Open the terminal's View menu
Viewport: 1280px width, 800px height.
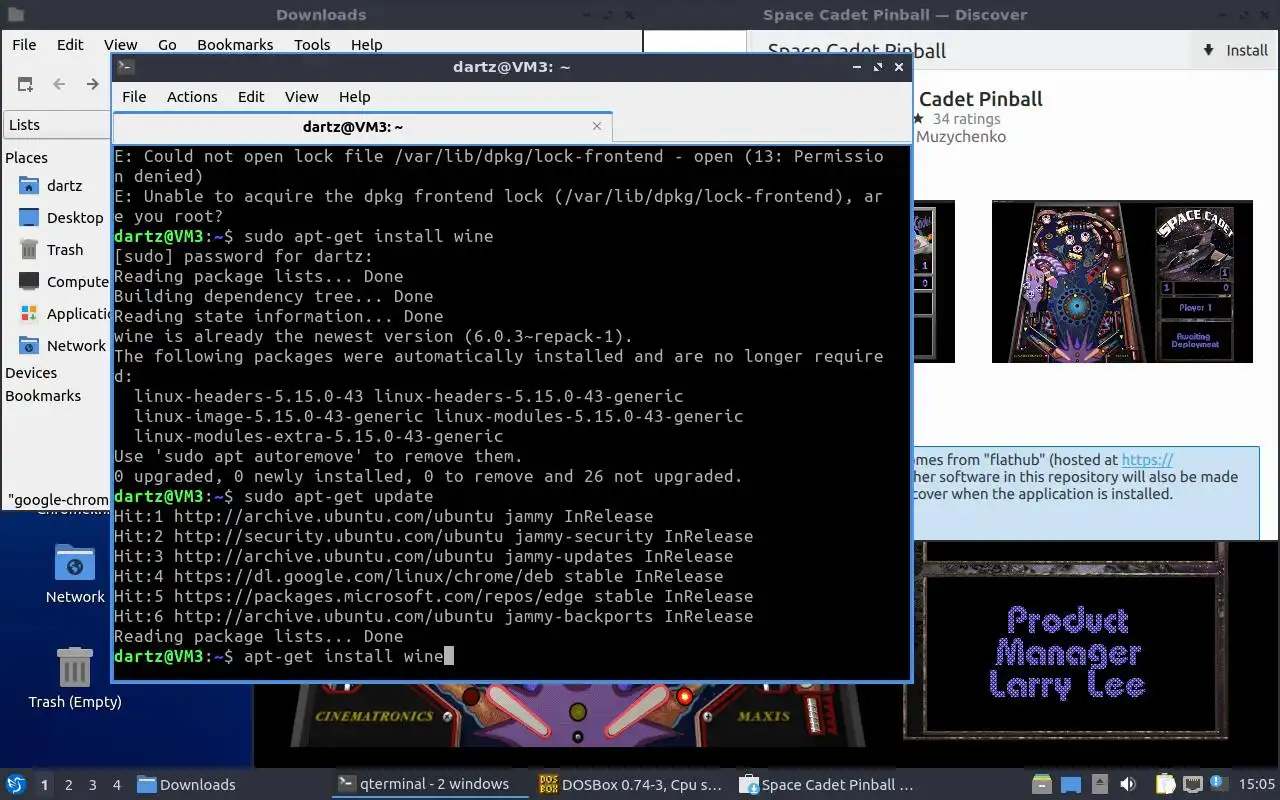301,97
